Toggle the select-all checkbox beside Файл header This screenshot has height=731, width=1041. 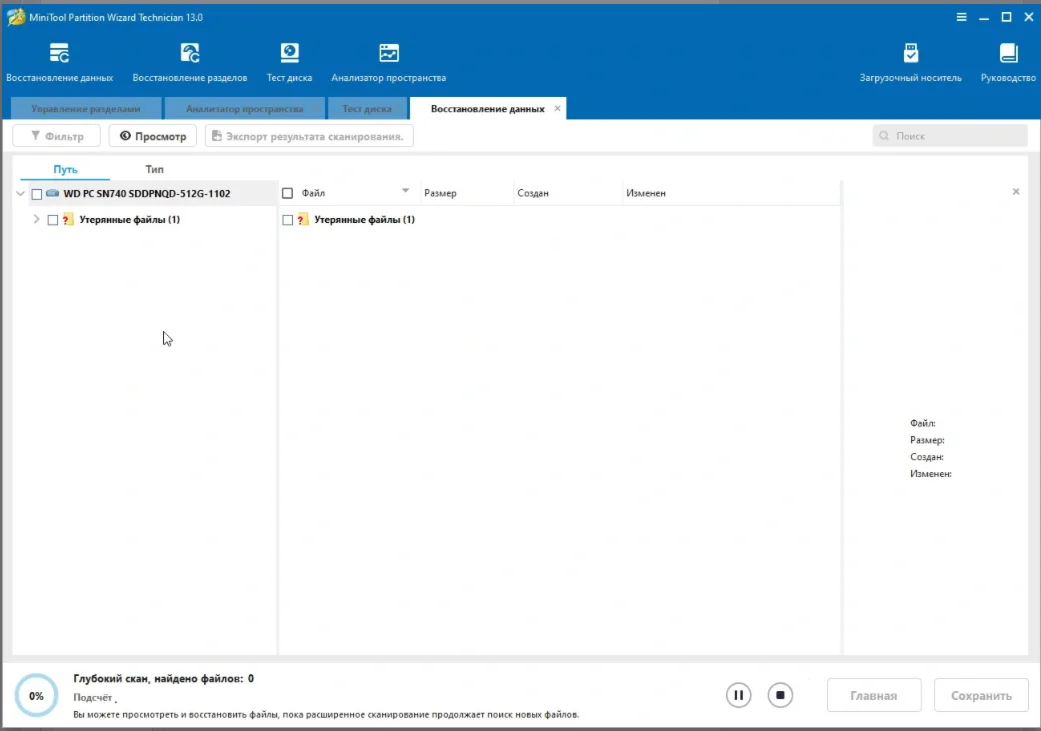pos(288,193)
